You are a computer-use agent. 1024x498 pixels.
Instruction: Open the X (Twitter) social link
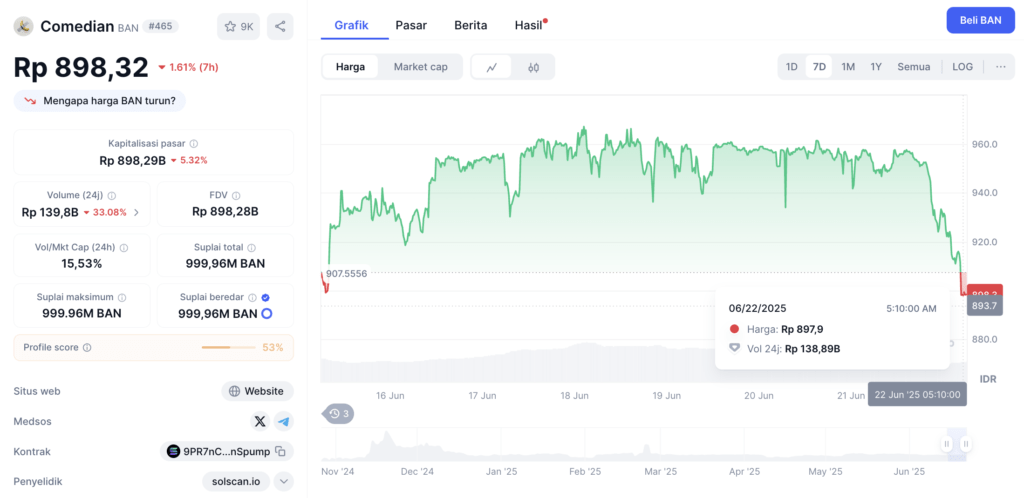click(x=260, y=421)
